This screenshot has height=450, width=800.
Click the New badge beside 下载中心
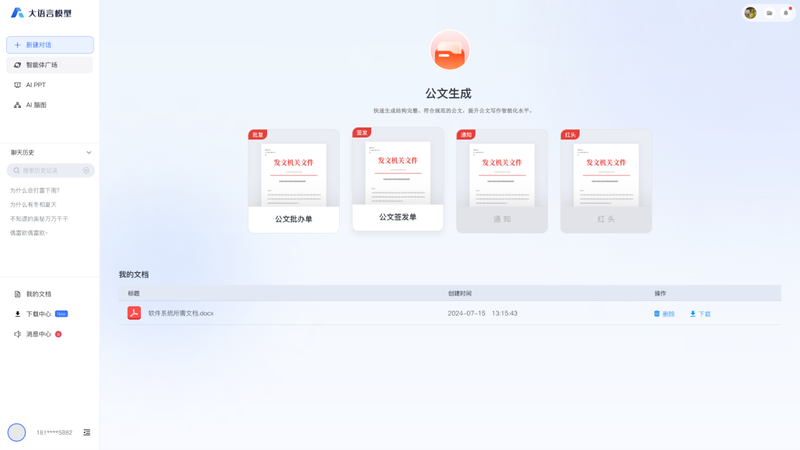coord(61,314)
